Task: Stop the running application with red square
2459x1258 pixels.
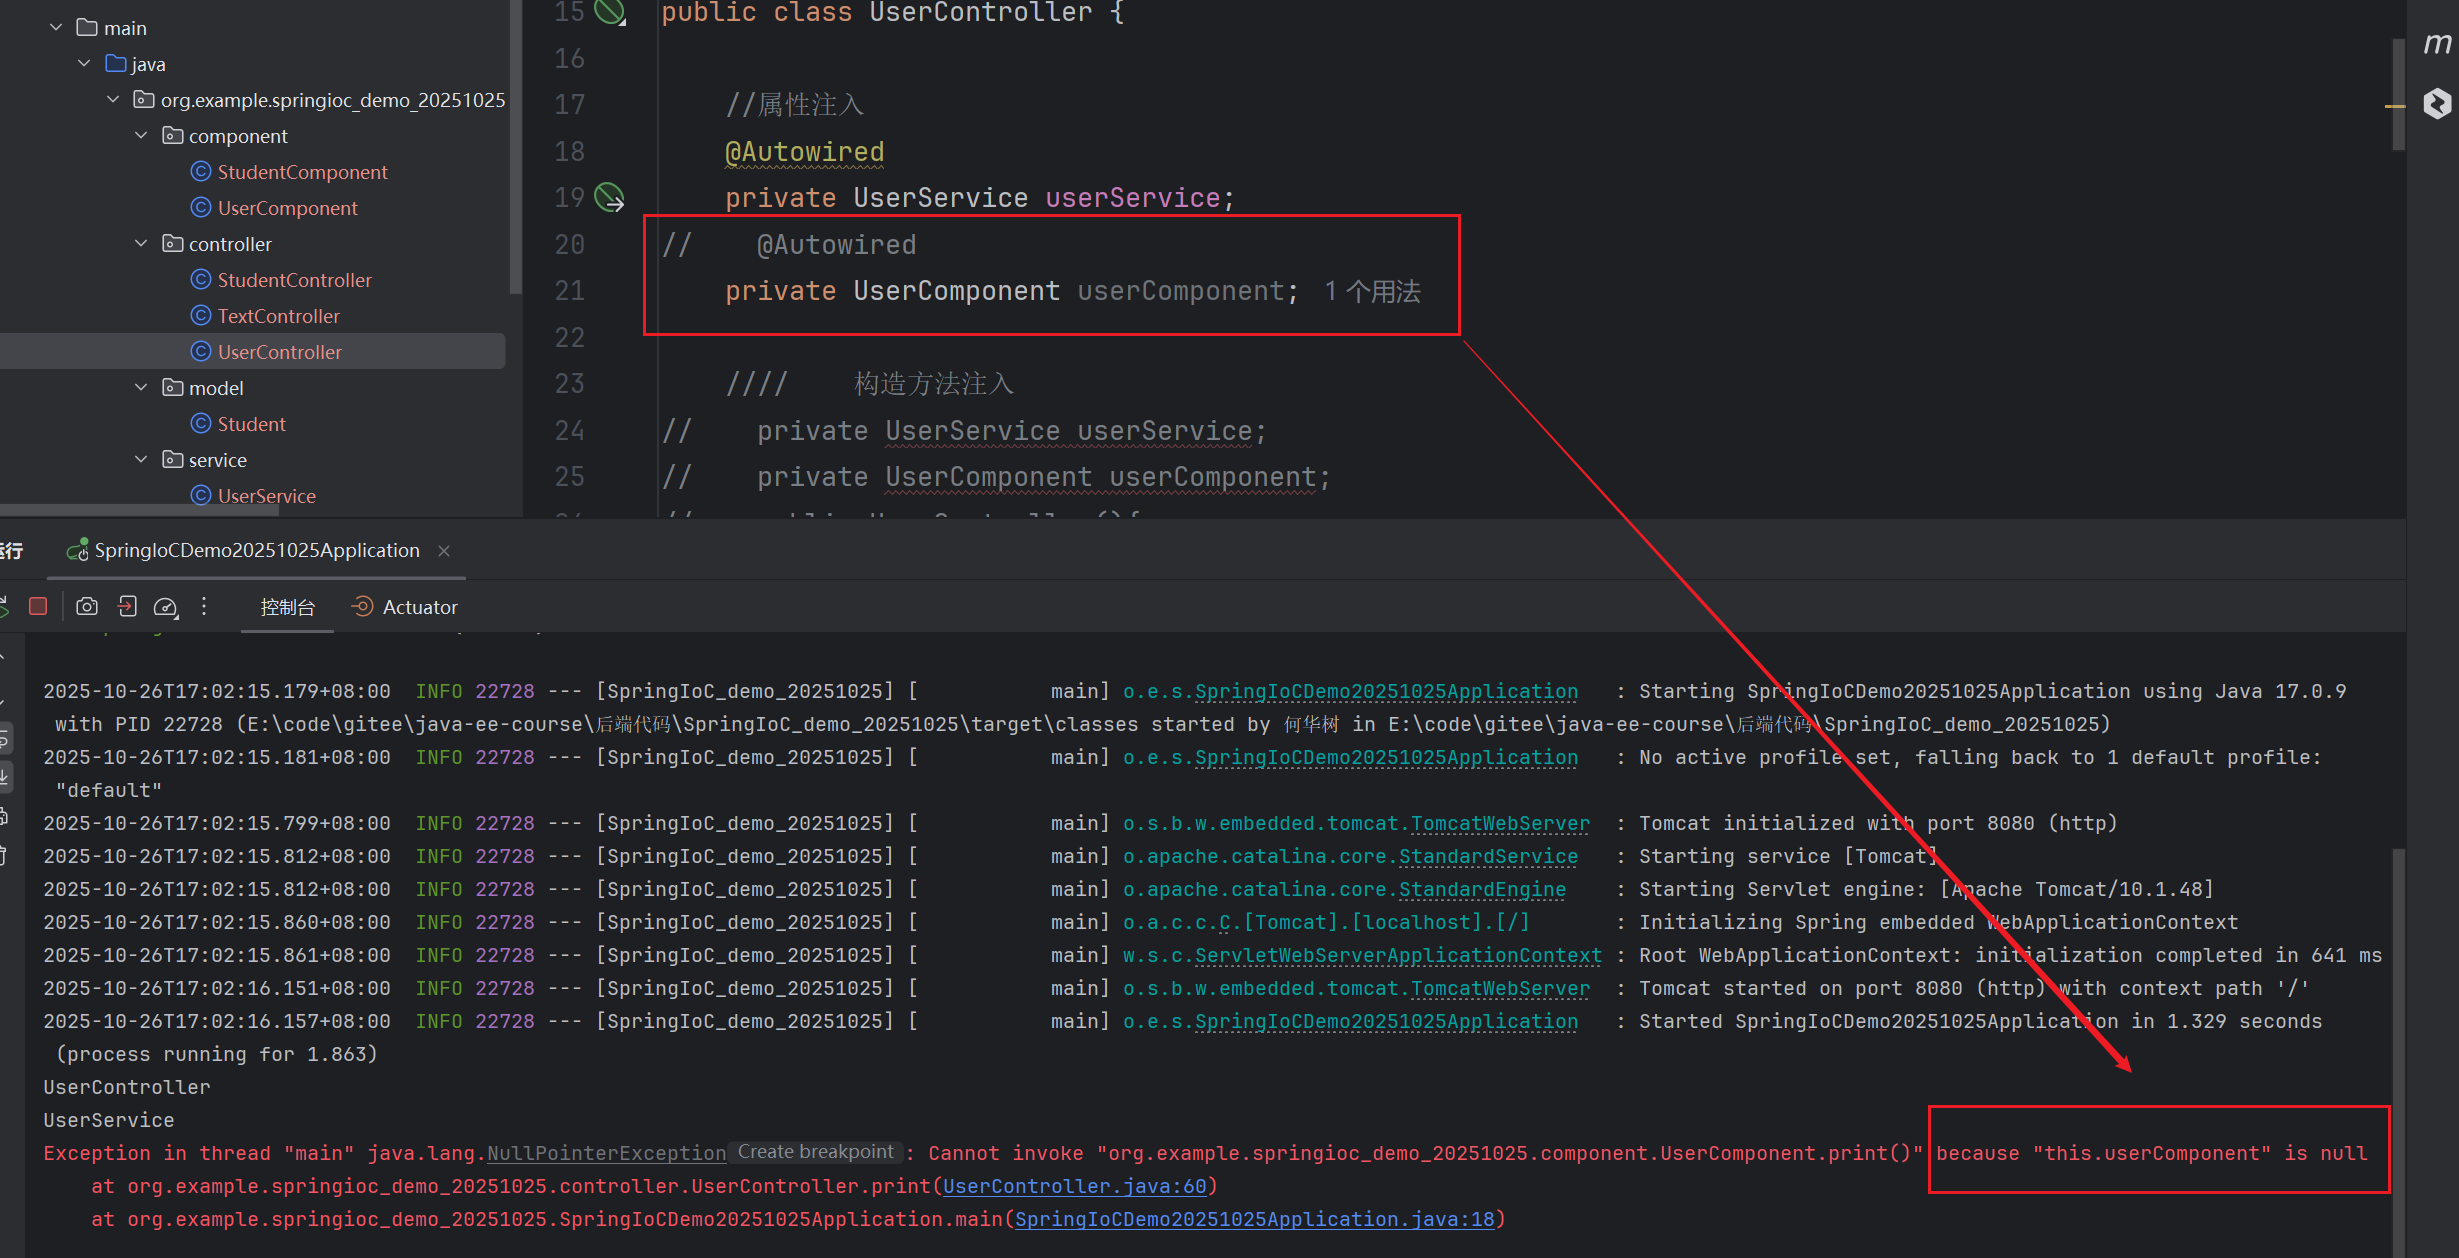Action: pos(38,606)
